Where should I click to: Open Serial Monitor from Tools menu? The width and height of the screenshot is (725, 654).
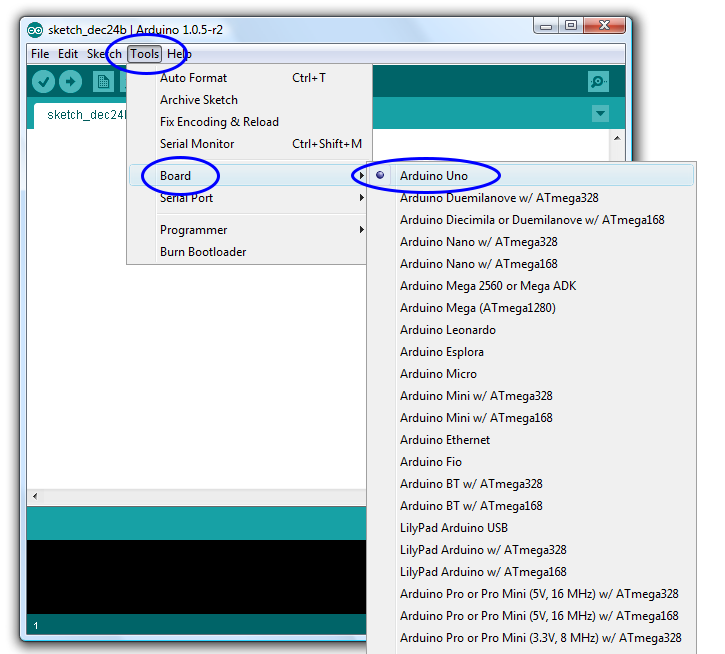tap(249, 144)
